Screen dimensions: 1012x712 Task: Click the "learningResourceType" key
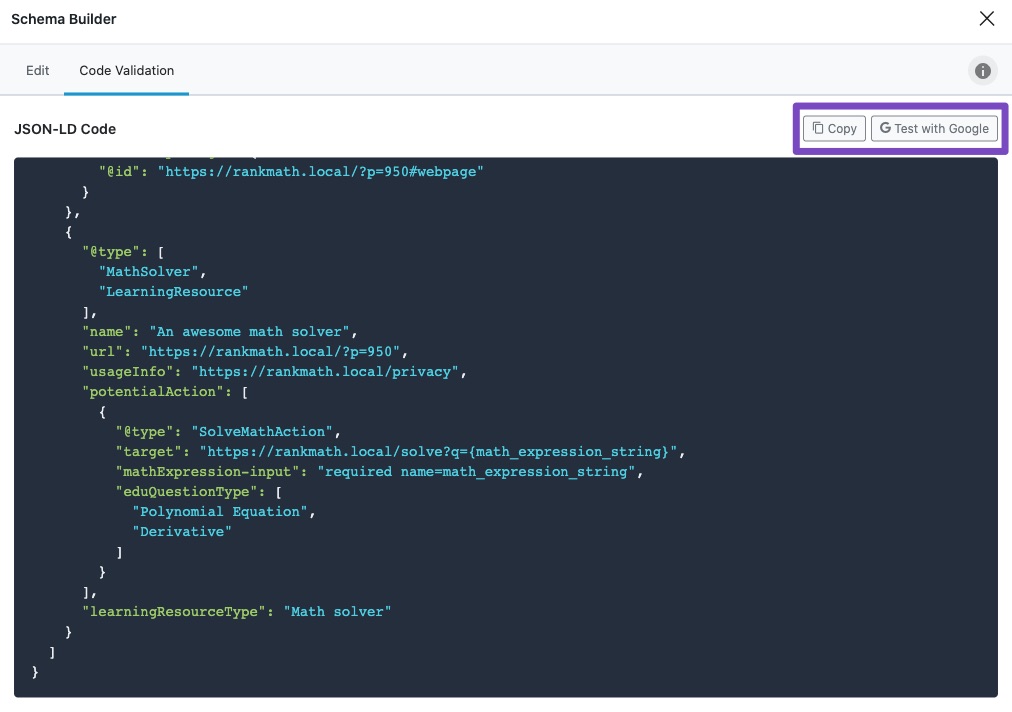click(174, 612)
